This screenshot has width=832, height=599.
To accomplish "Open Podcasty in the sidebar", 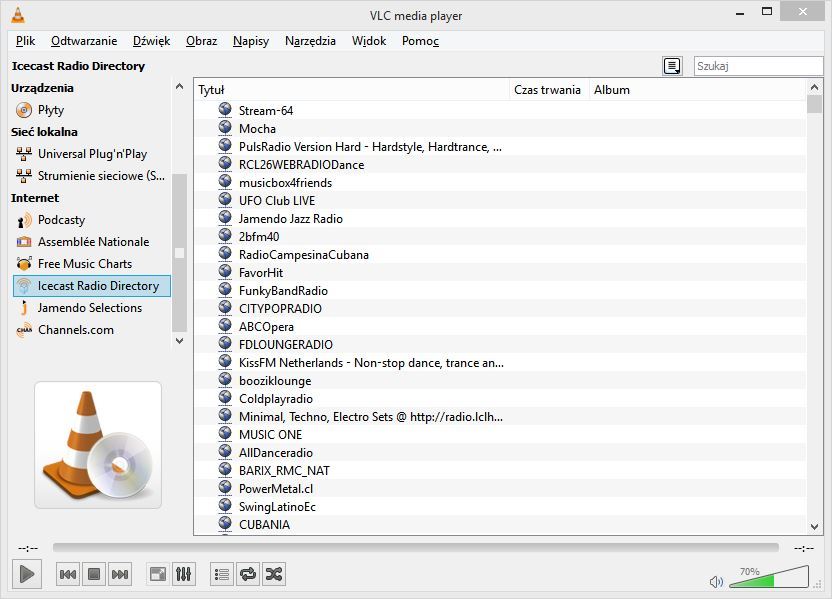I will coord(91,220).
